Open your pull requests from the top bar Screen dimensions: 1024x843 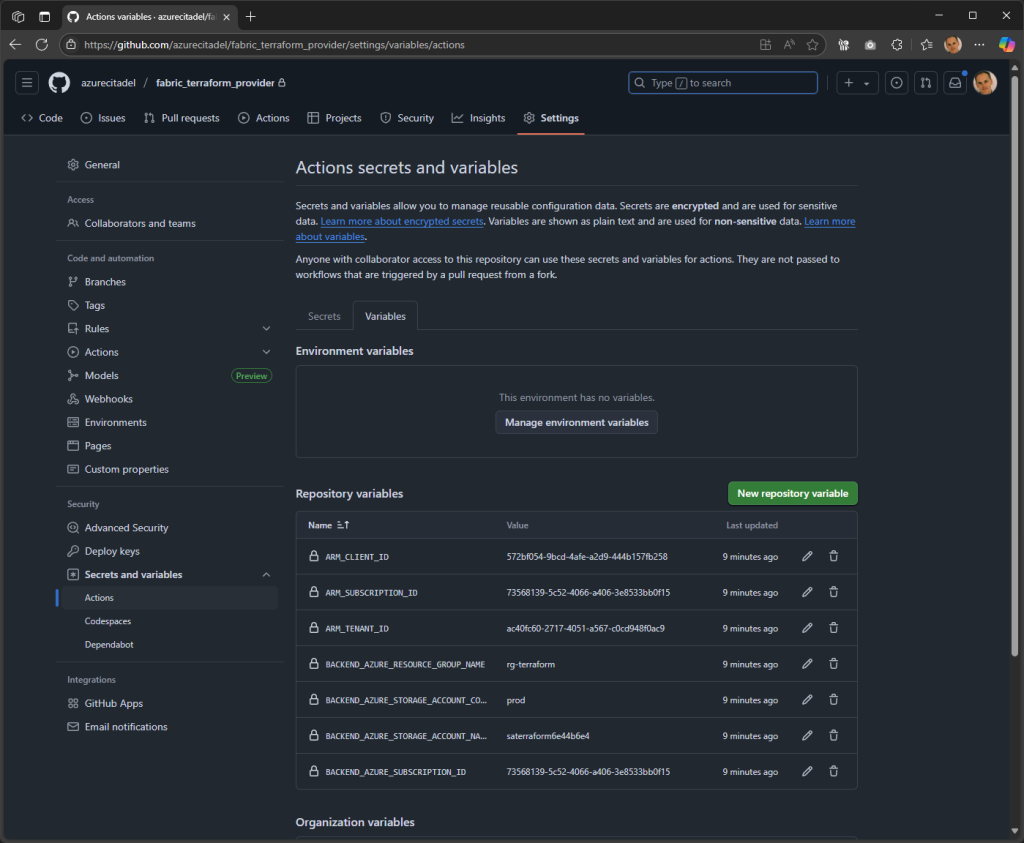click(x=925, y=82)
